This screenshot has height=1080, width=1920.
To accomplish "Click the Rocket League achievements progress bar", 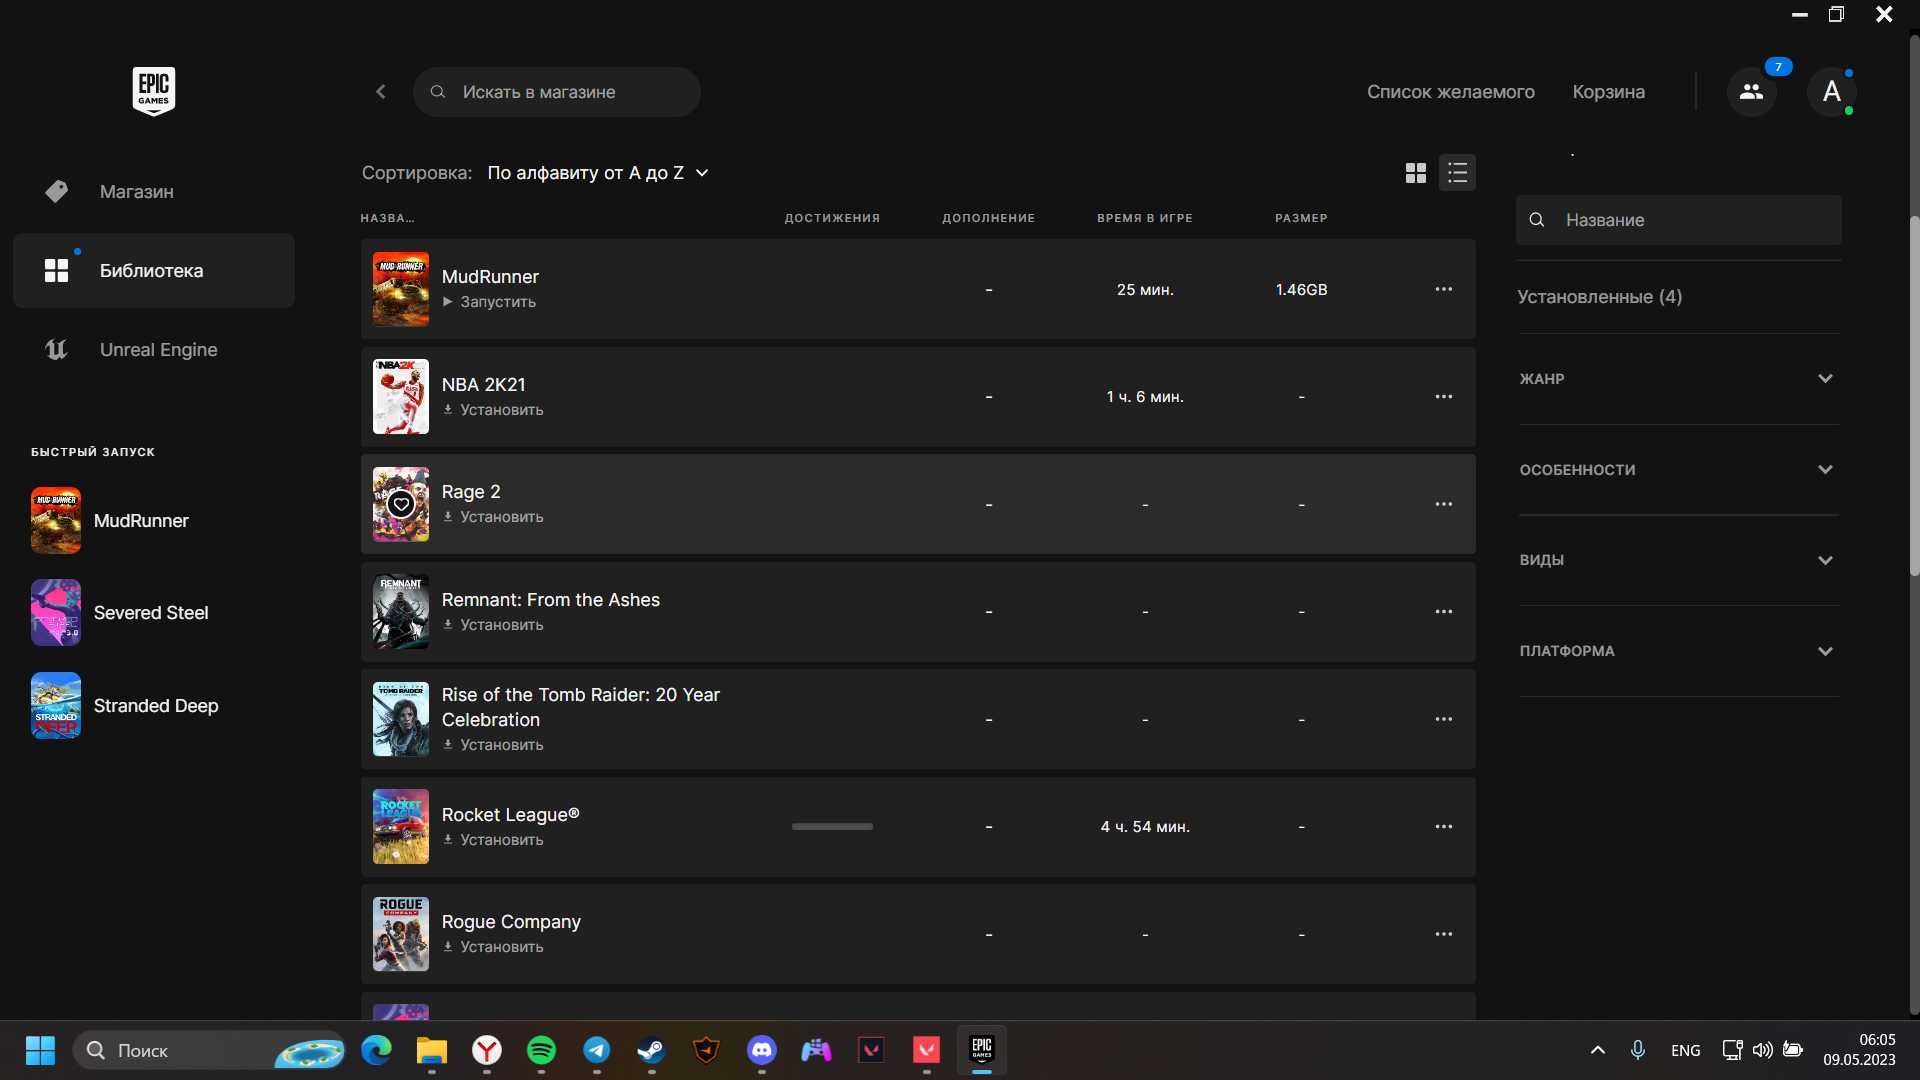I will coord(832,827).
